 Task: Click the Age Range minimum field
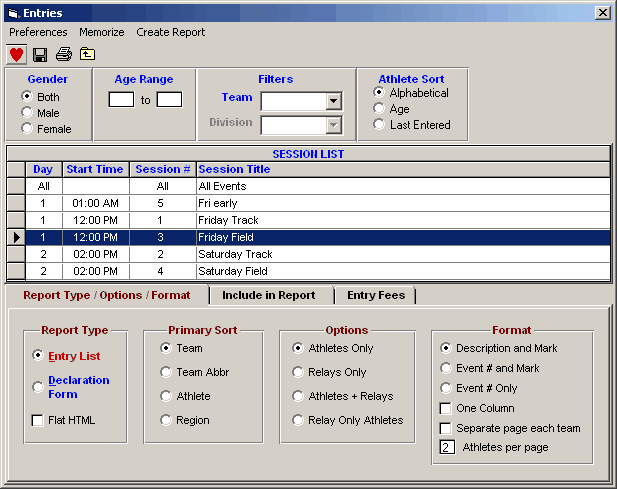click(x=121, y=100)
